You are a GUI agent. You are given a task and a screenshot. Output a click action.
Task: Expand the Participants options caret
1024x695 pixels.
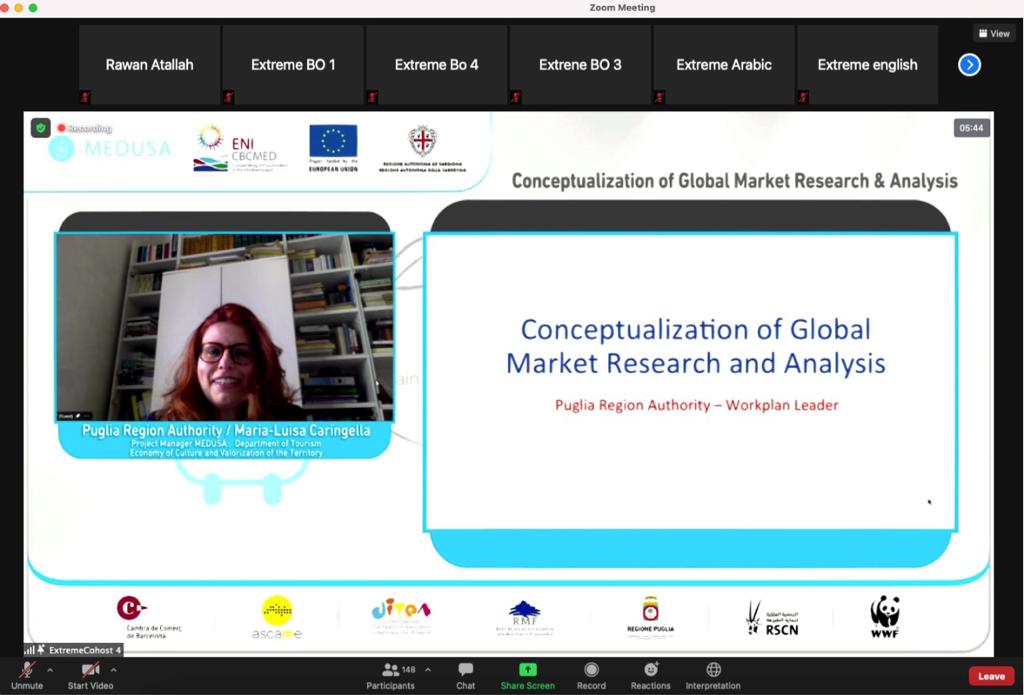tap(429, 670)
